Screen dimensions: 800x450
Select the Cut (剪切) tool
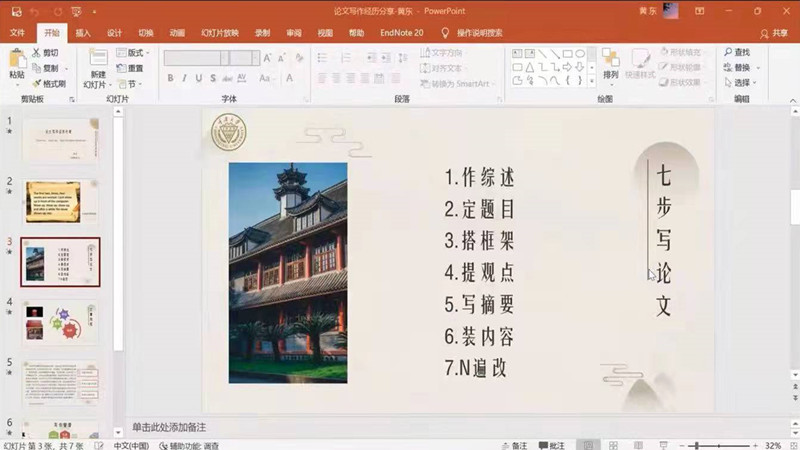(44, 52)
